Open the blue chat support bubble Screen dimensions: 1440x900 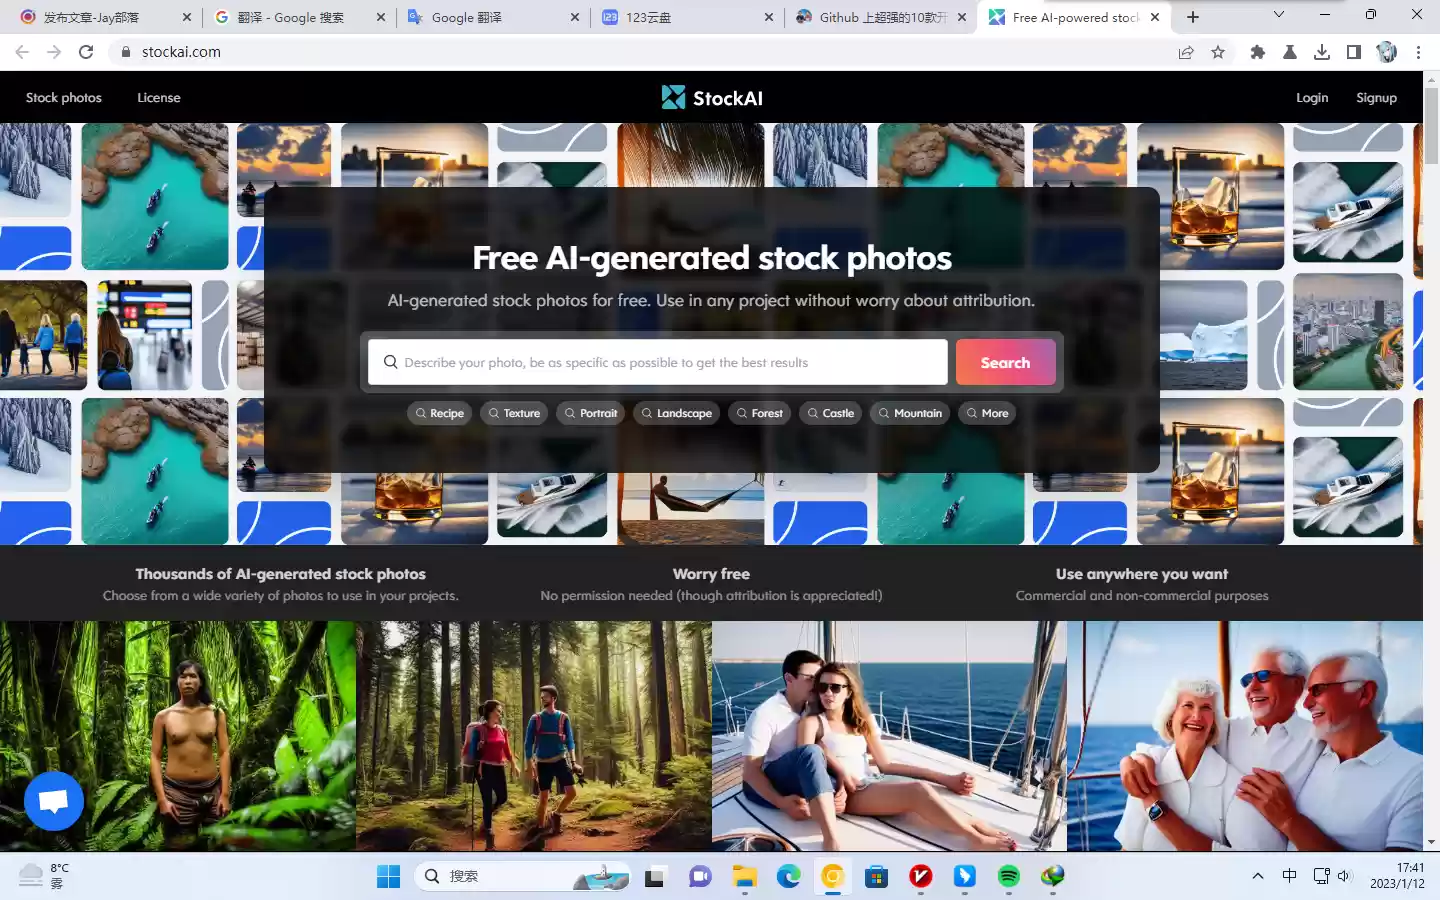[54, 801]
